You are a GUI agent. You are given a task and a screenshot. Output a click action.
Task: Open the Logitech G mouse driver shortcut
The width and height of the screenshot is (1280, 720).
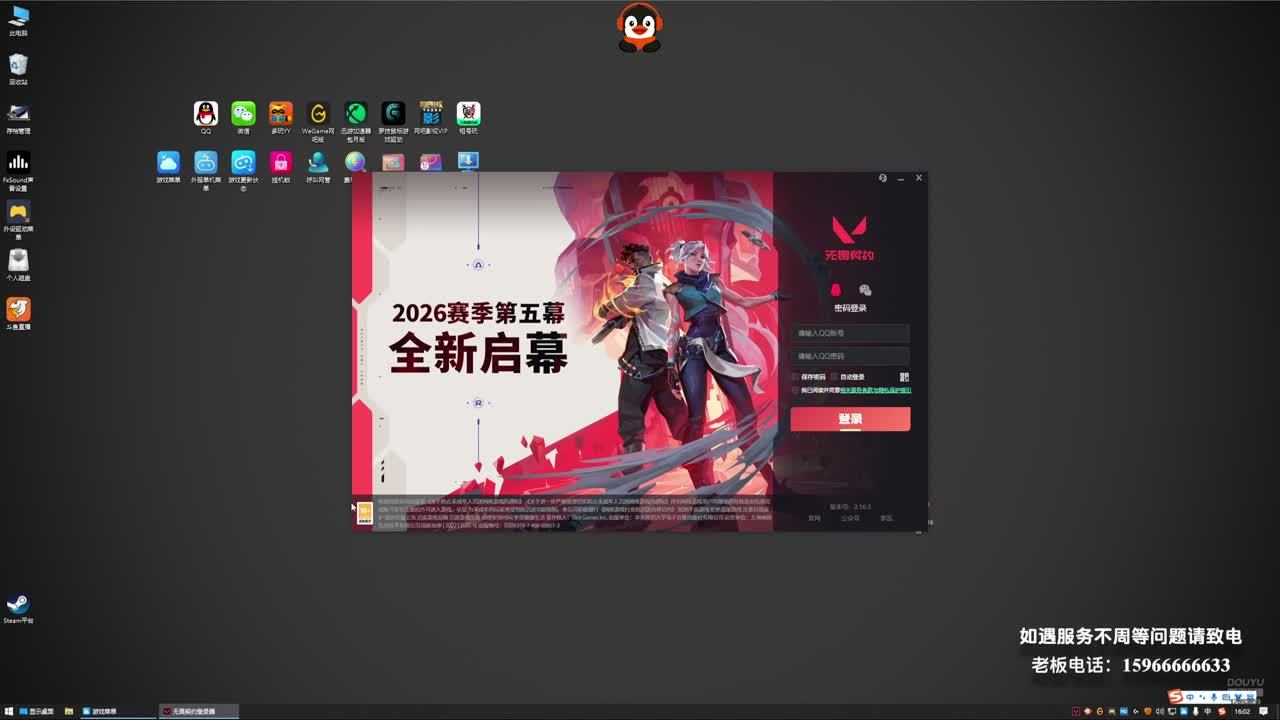393,122
